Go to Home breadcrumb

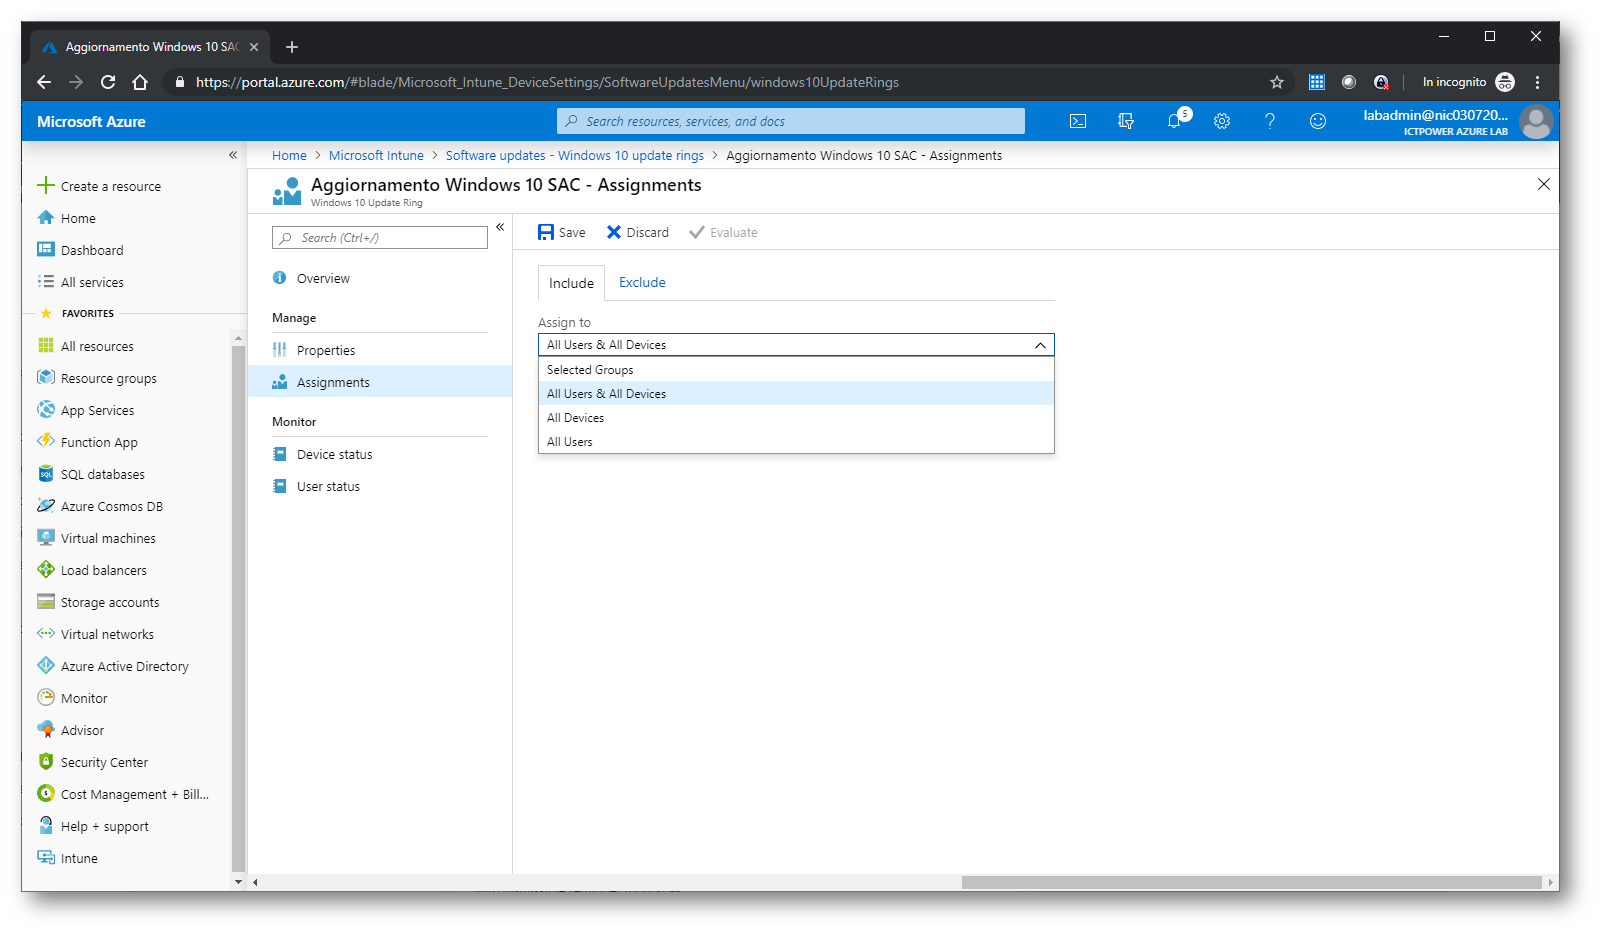click(x=289, y=155)
